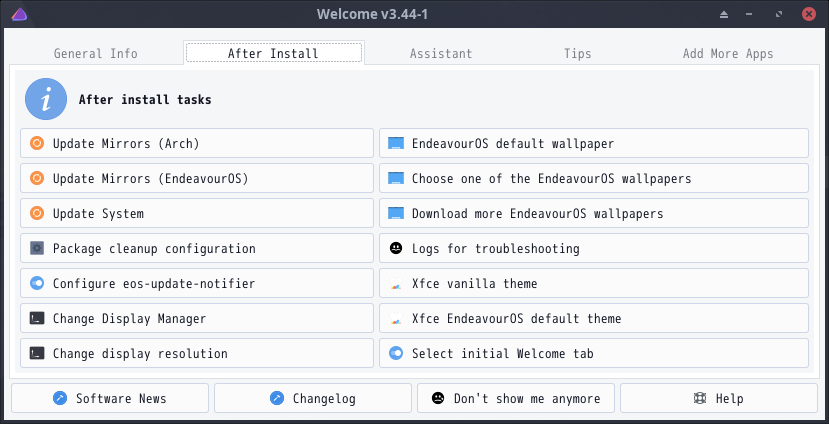Click the face icon beside Logs for troubleshooting
This screenshot has width=829, height=424.
[396, 248]
